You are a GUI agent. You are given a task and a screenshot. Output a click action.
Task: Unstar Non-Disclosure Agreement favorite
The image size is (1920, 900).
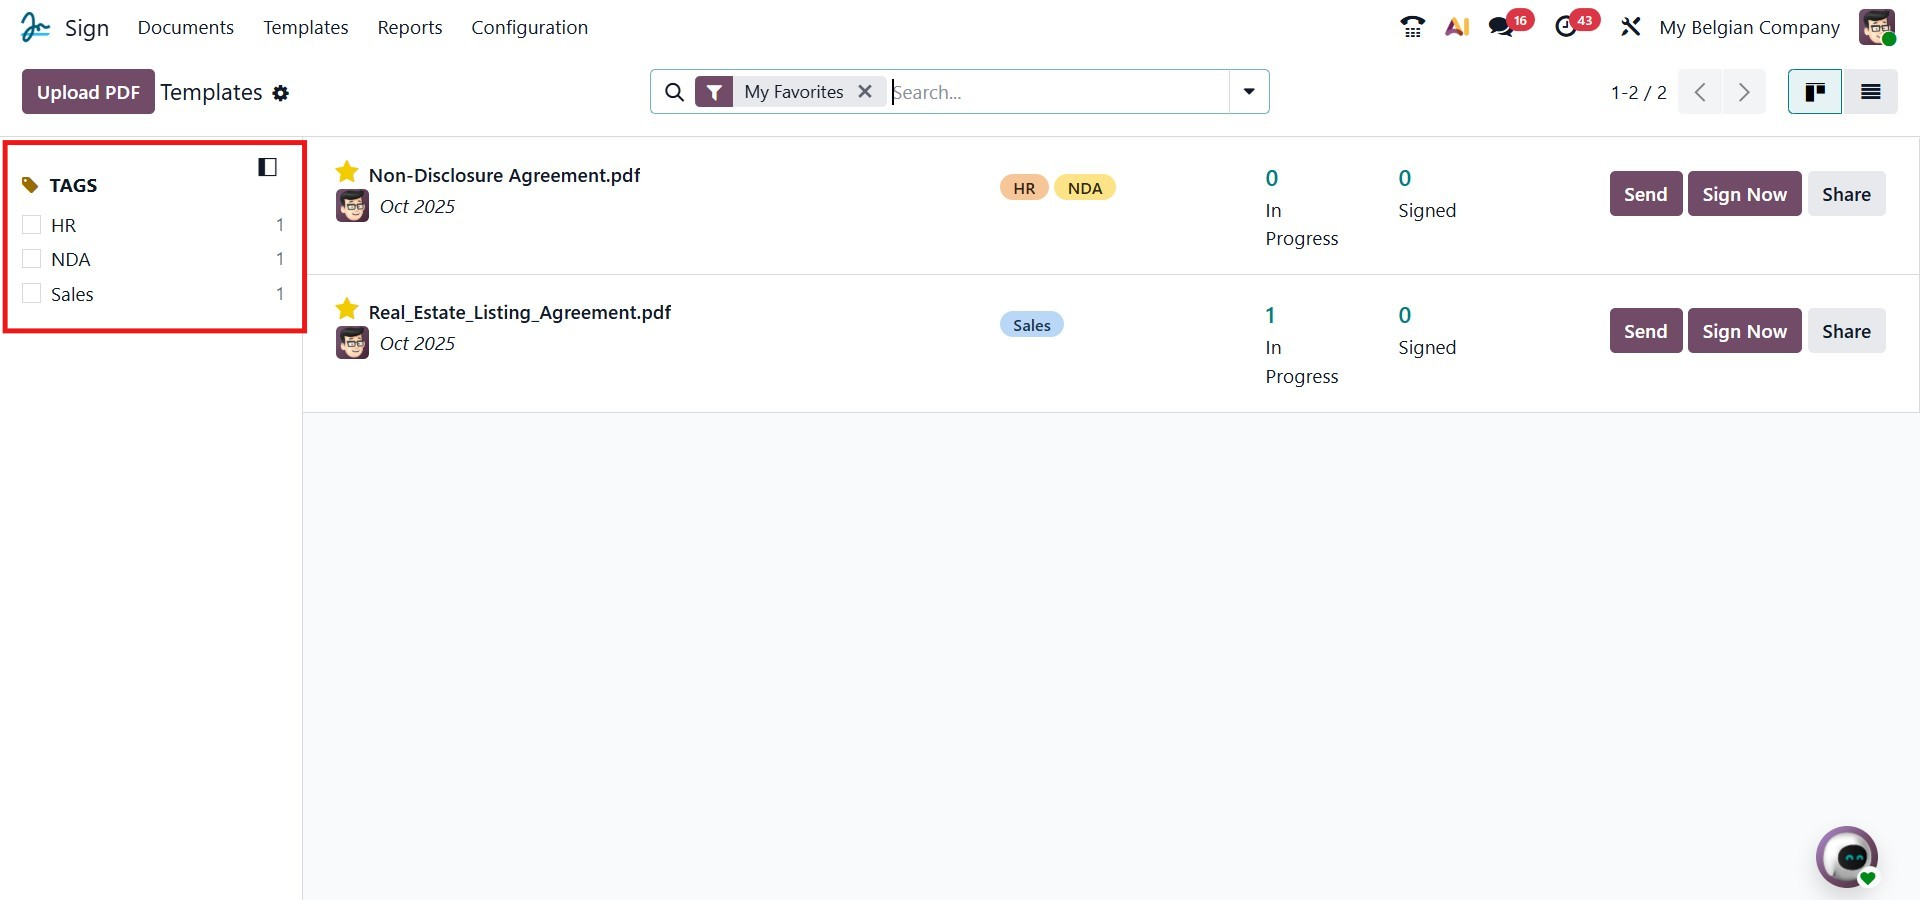pos(347,172)
